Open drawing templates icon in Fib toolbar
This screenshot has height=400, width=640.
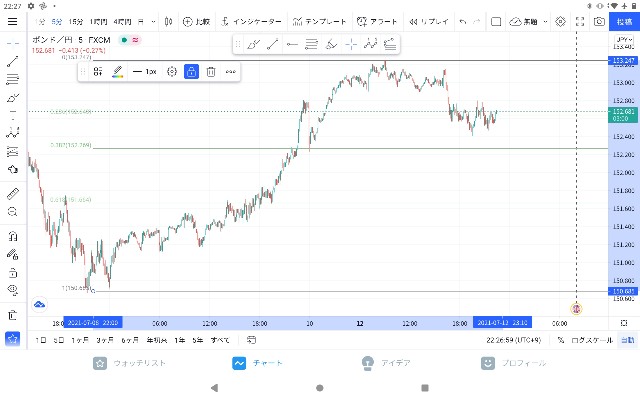(x=98, y=72)
